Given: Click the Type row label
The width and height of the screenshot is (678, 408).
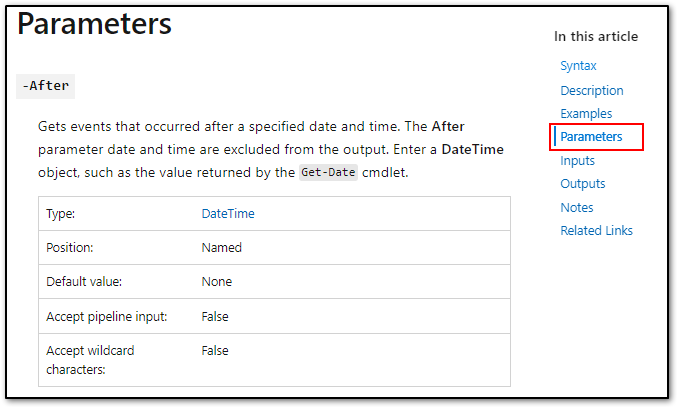Looking at the screenshot, I should (x=61, y=214).
